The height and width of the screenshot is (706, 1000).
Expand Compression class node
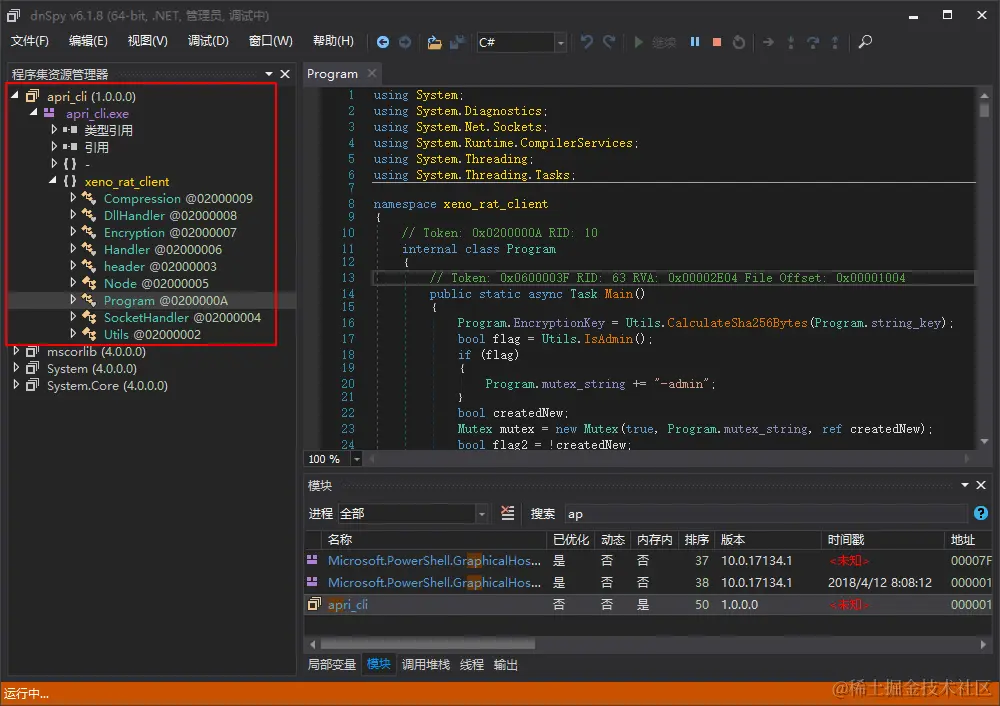(73, 198)
